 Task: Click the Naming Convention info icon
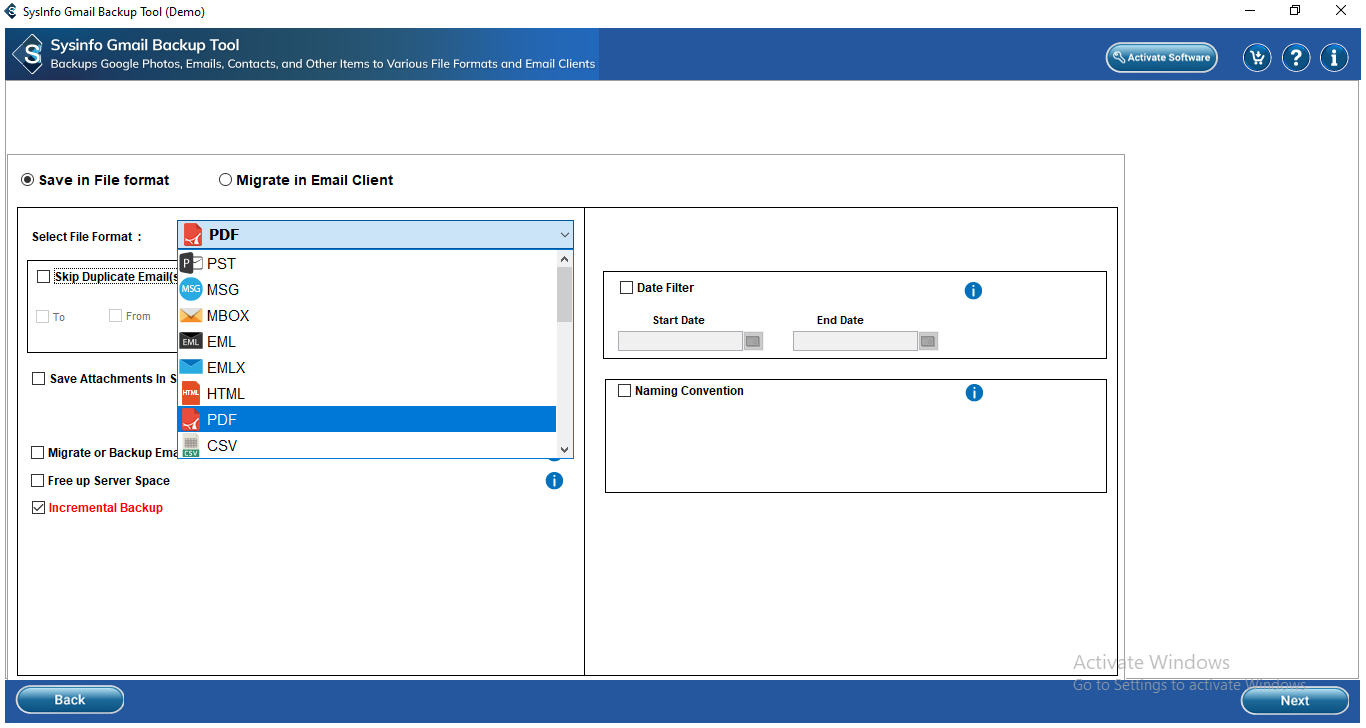click(x=974, y=393)
